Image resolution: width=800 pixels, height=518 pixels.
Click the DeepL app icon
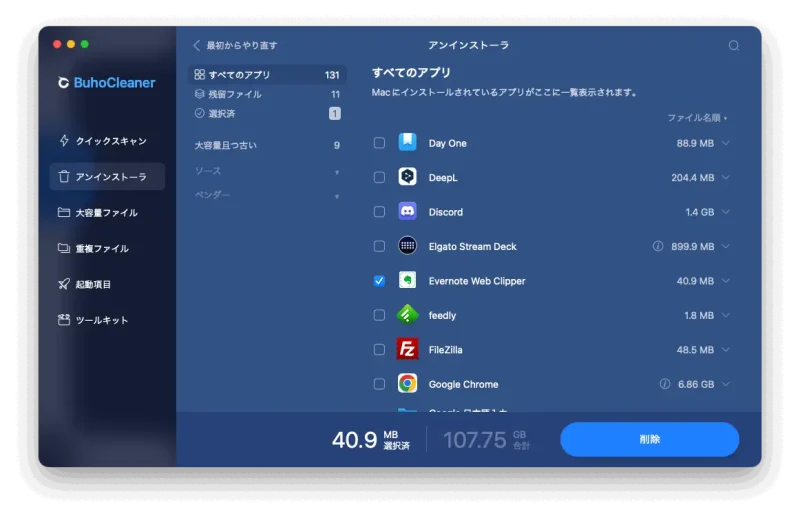(407, 177)
